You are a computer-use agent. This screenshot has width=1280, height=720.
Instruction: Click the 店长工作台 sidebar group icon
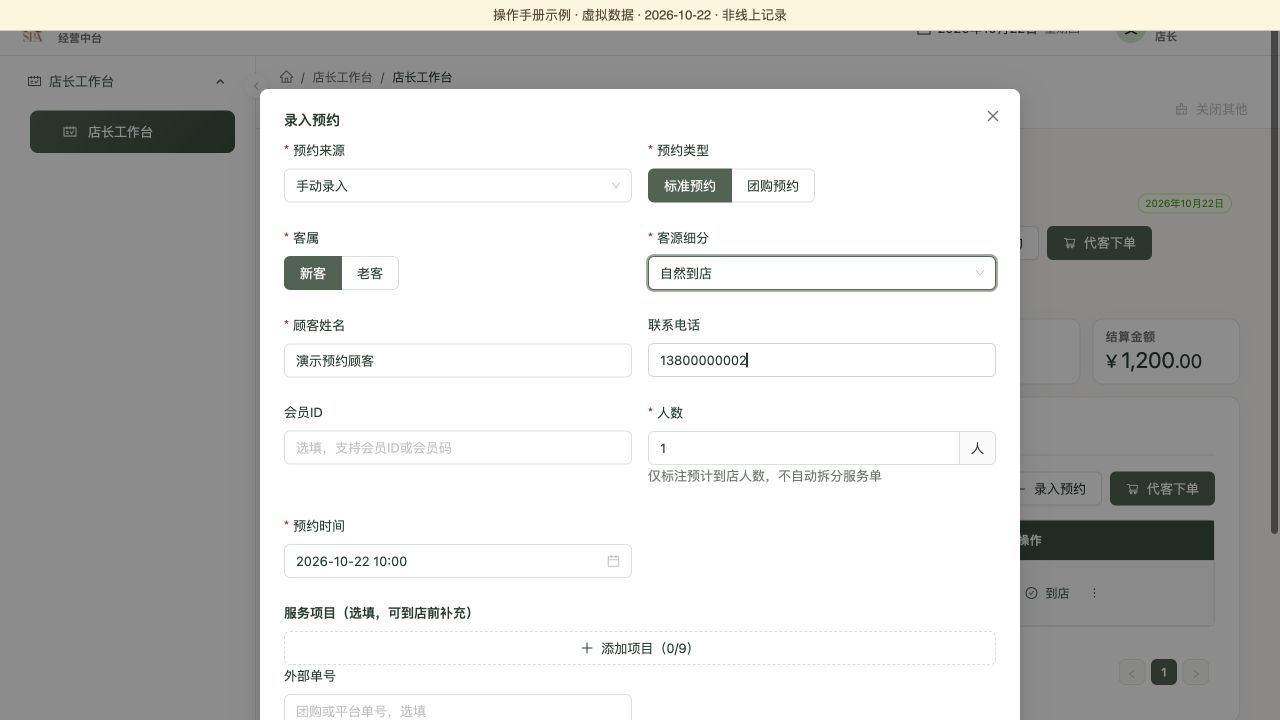(34, 81)
